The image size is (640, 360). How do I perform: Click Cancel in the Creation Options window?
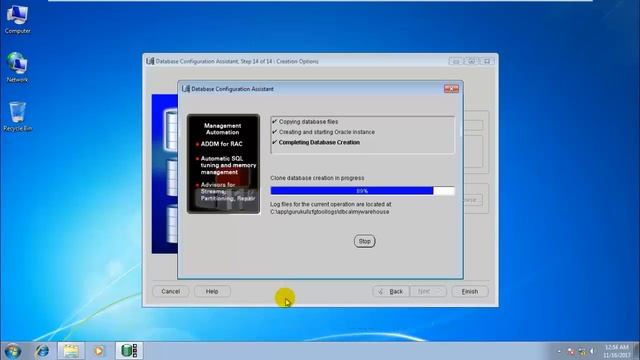[x=171, y=291]
